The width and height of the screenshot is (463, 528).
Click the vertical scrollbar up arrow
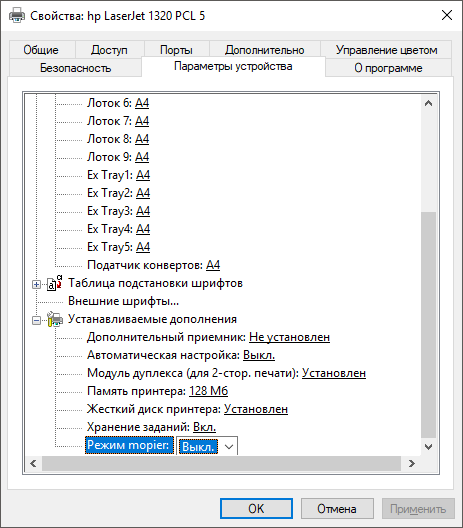(428, 103)
